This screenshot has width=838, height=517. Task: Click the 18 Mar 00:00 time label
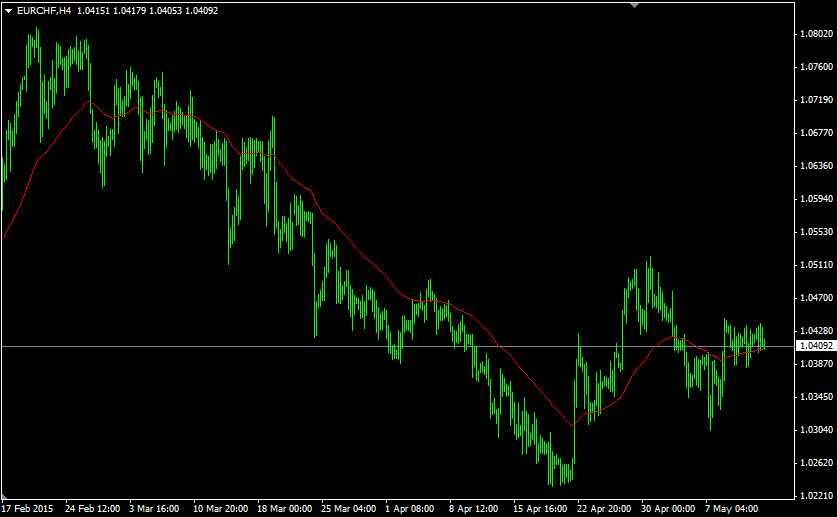click(284, 508)
